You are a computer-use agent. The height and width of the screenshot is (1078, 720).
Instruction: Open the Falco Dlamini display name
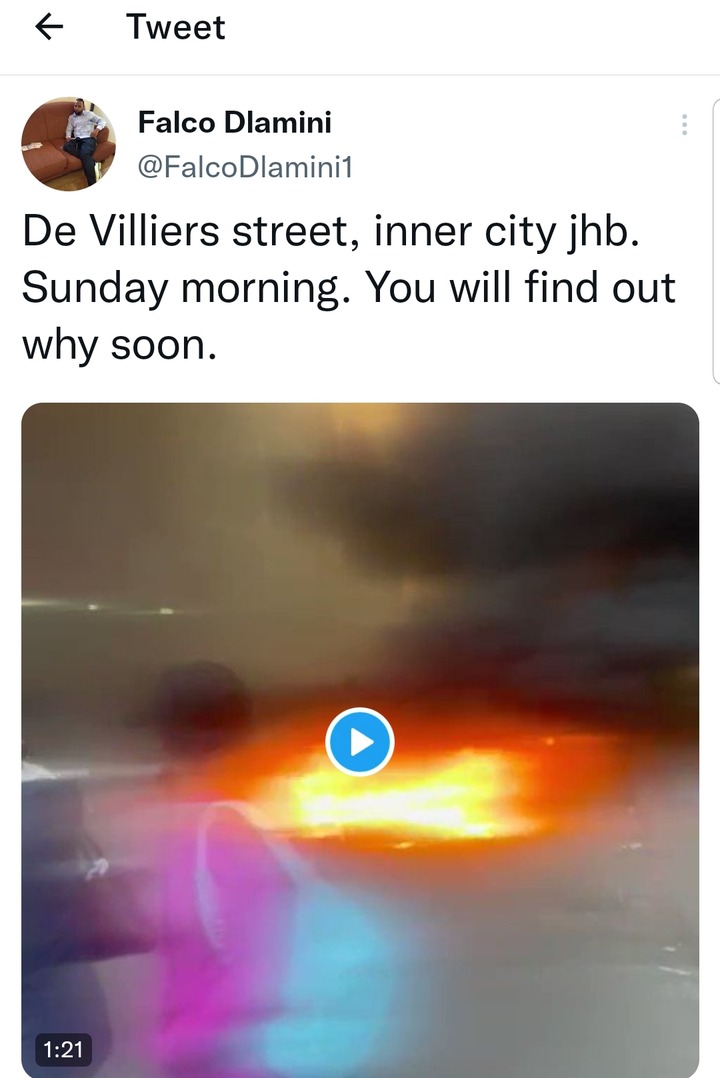pos(234,122)
